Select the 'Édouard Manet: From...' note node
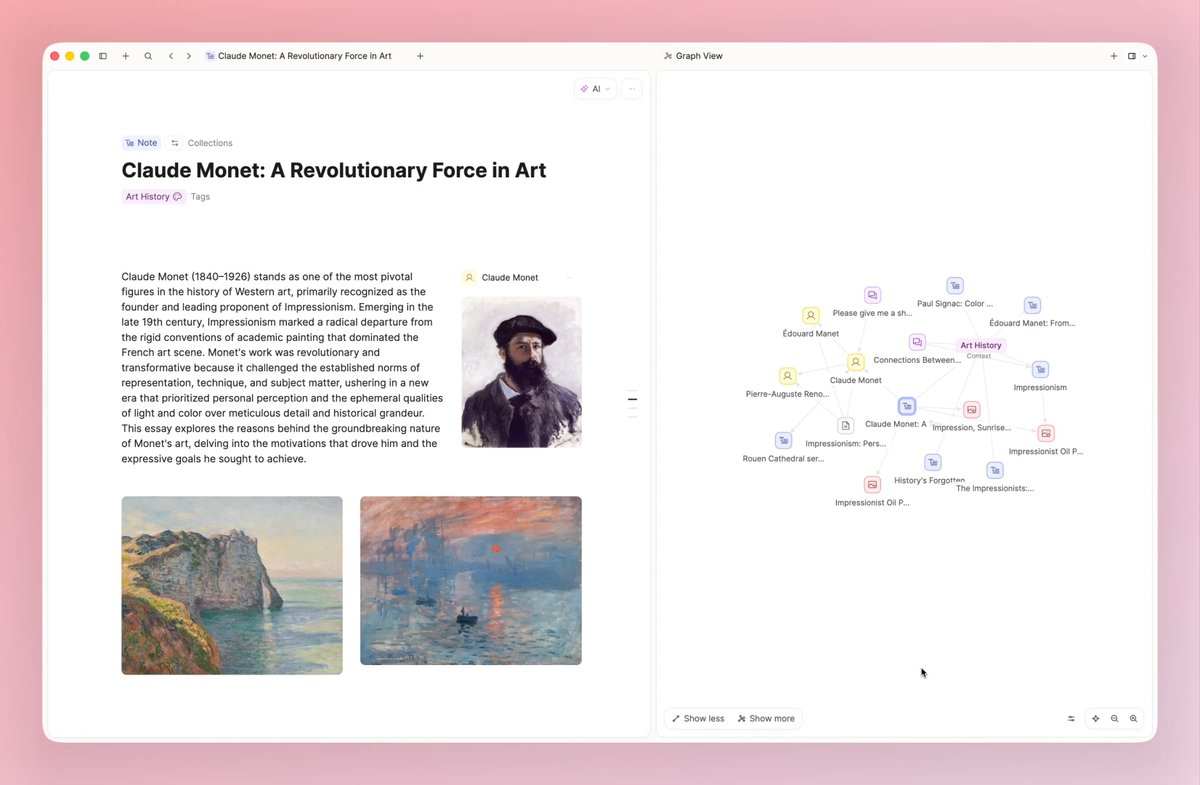1200x785 pixels. (1032, 305)
